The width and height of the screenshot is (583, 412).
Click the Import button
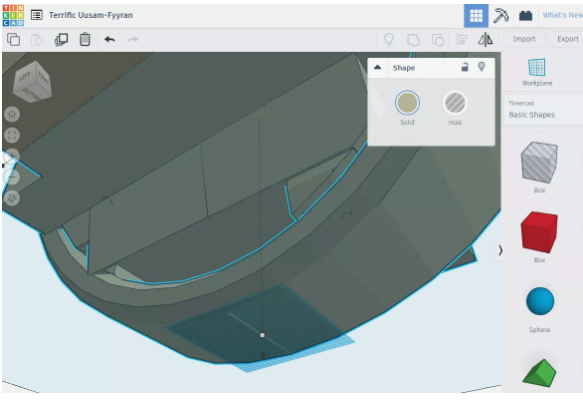524,39
